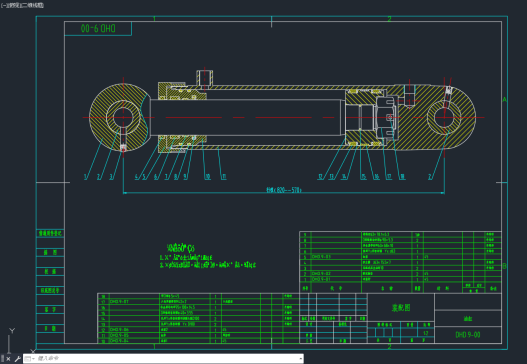Select part balloon number 15
Screen dimensions: 527x364
pyautogui.click(x=363, y=176)
